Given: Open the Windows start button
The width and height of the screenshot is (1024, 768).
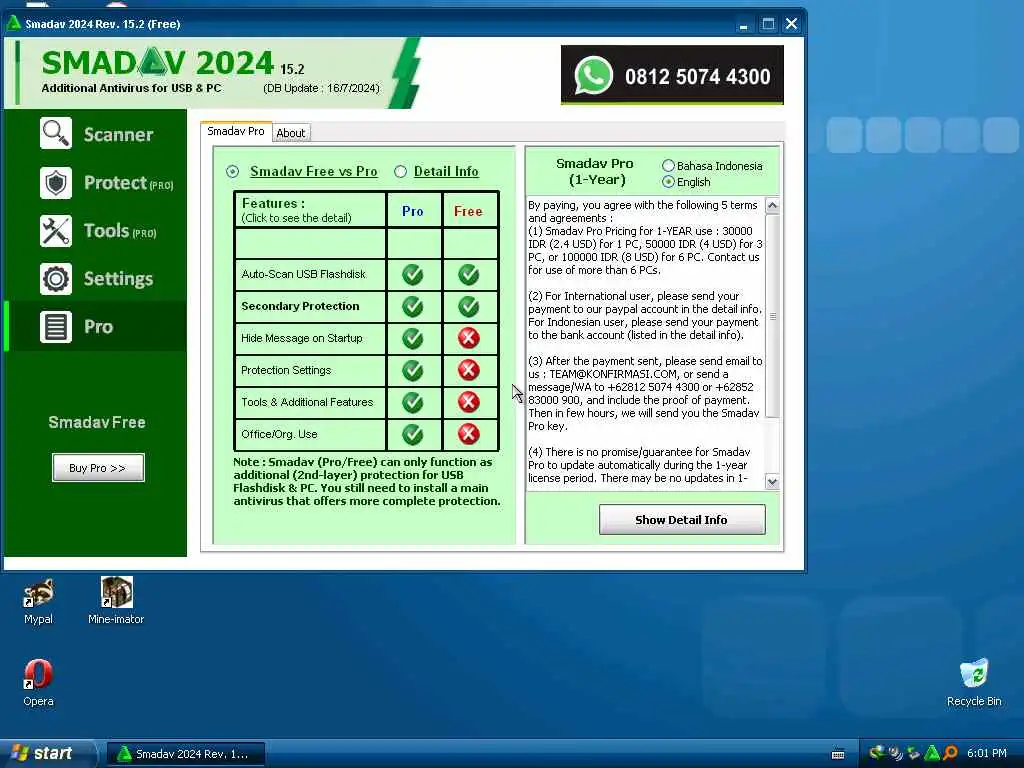Looking at the screenshot, I should tap(47, 754).
